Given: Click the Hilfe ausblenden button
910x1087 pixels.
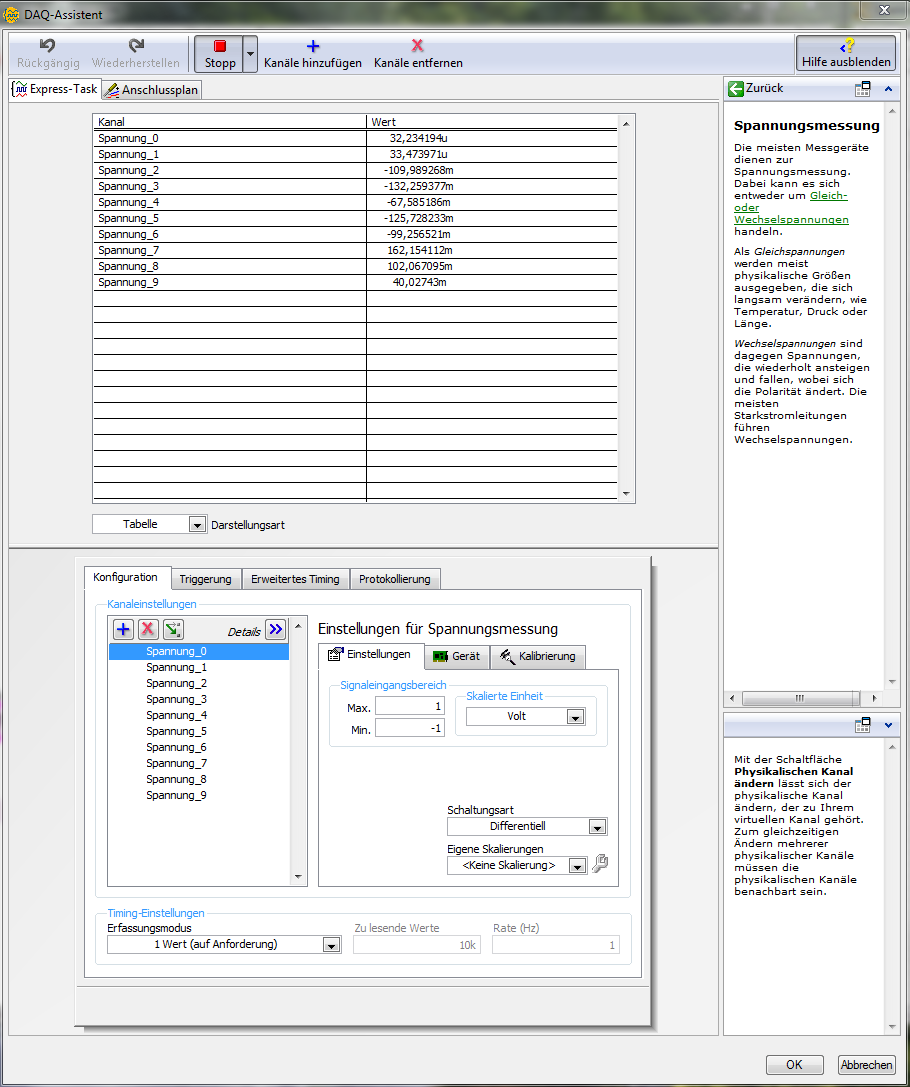Looking at the screenshot, I should coord(846,54).
